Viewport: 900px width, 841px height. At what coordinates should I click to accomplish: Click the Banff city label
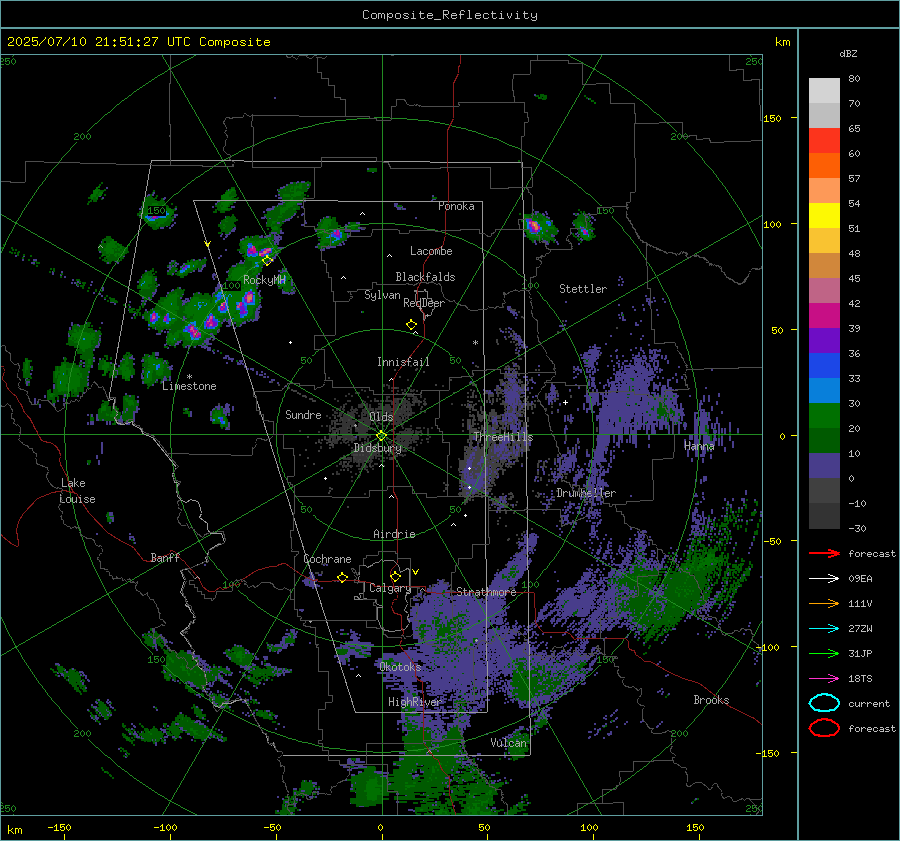tap(165, 558)
